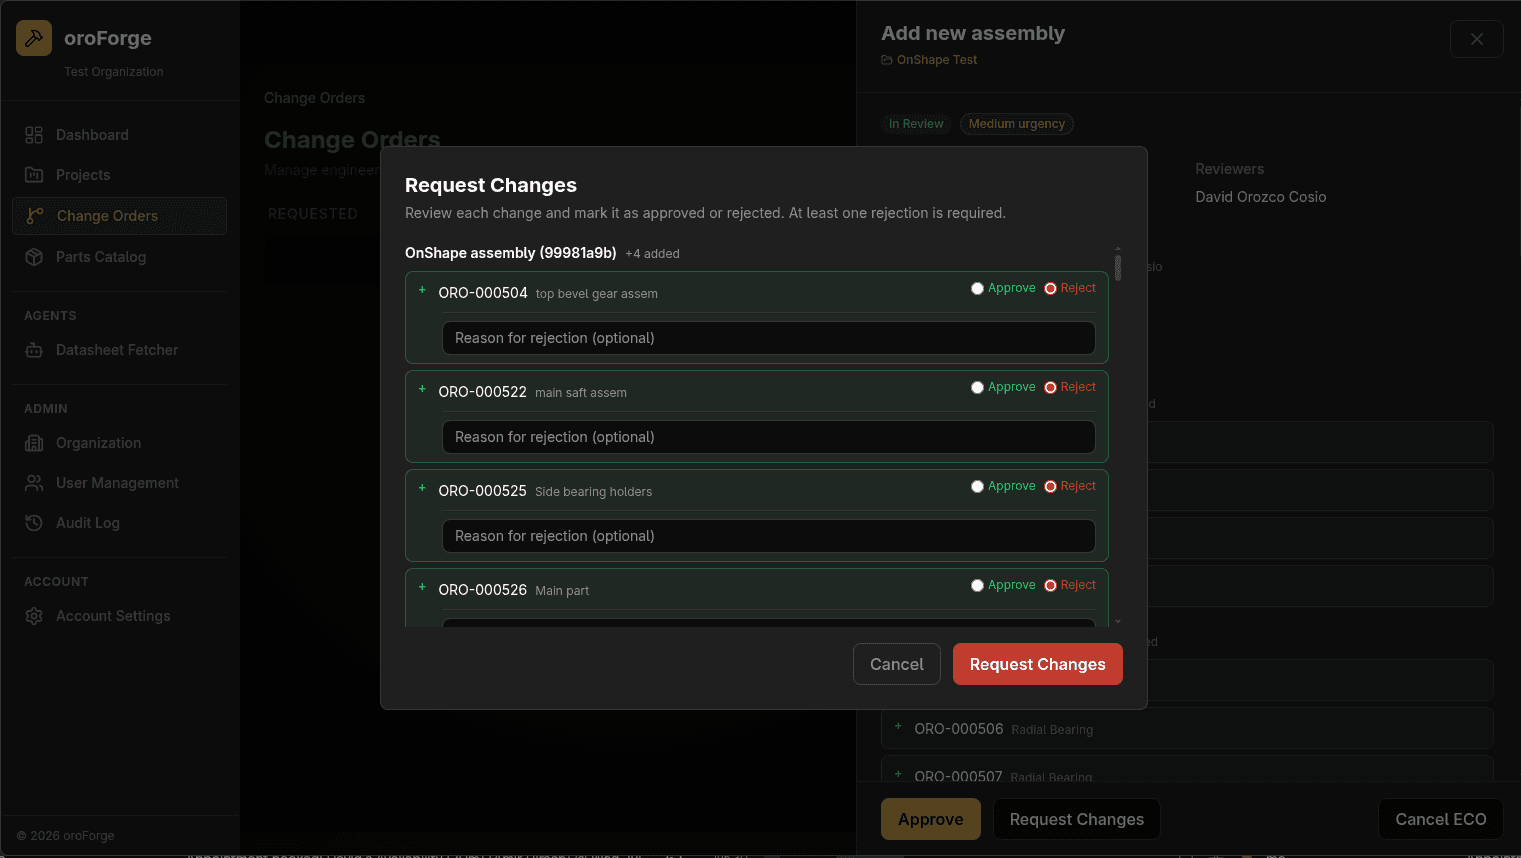Click the OnShape Test project label
This screenshot has height=858, width=1521.
click(x=937, y=60)
